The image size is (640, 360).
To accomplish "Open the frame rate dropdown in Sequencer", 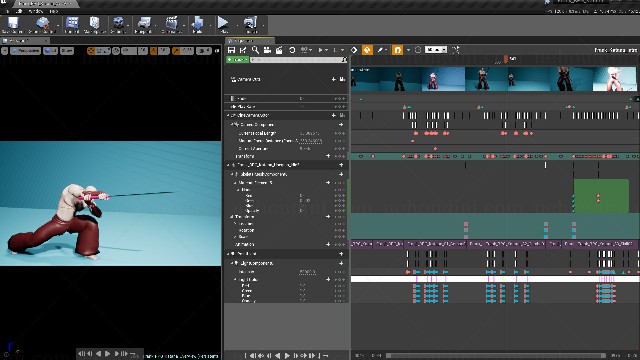I will pos(436,50).
